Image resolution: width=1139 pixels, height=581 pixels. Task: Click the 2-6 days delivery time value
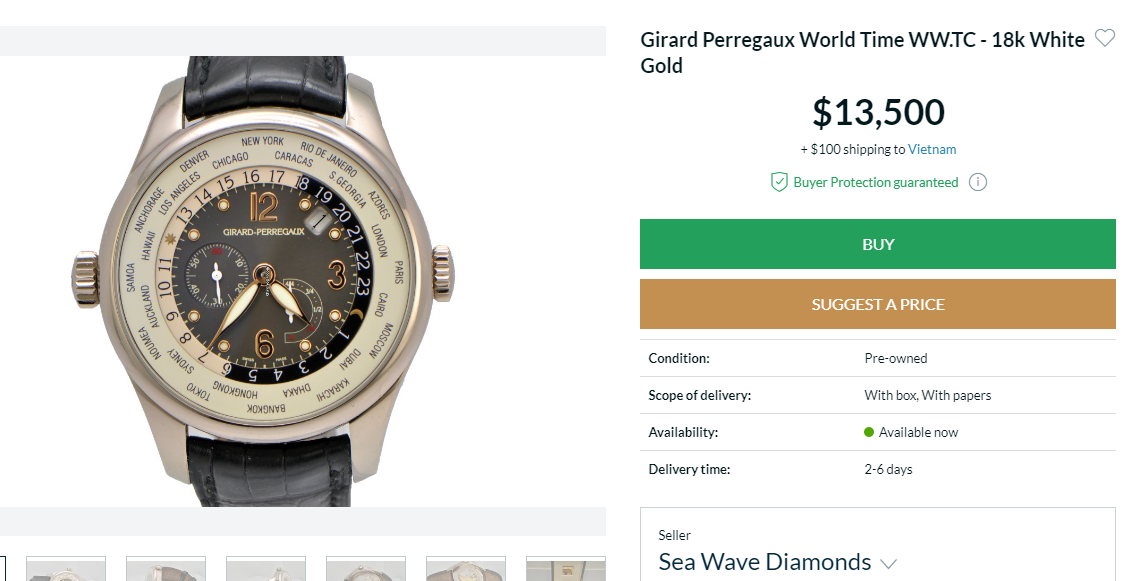887,469
